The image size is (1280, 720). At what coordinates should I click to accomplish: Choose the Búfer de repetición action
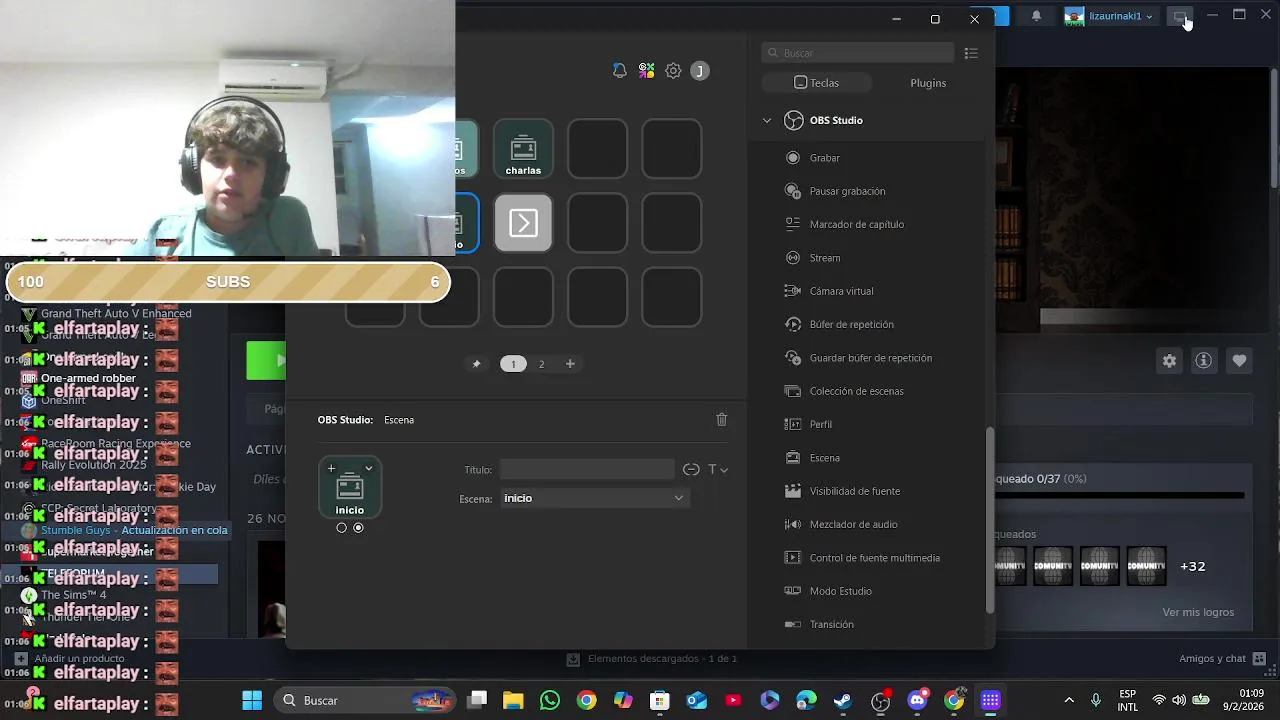click(x=851, y=324)
